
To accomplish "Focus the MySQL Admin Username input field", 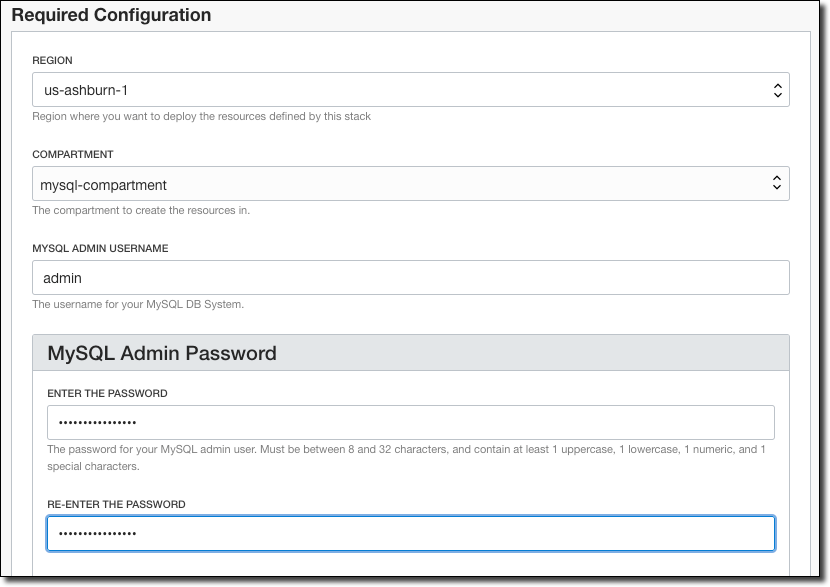I will 410,278.
